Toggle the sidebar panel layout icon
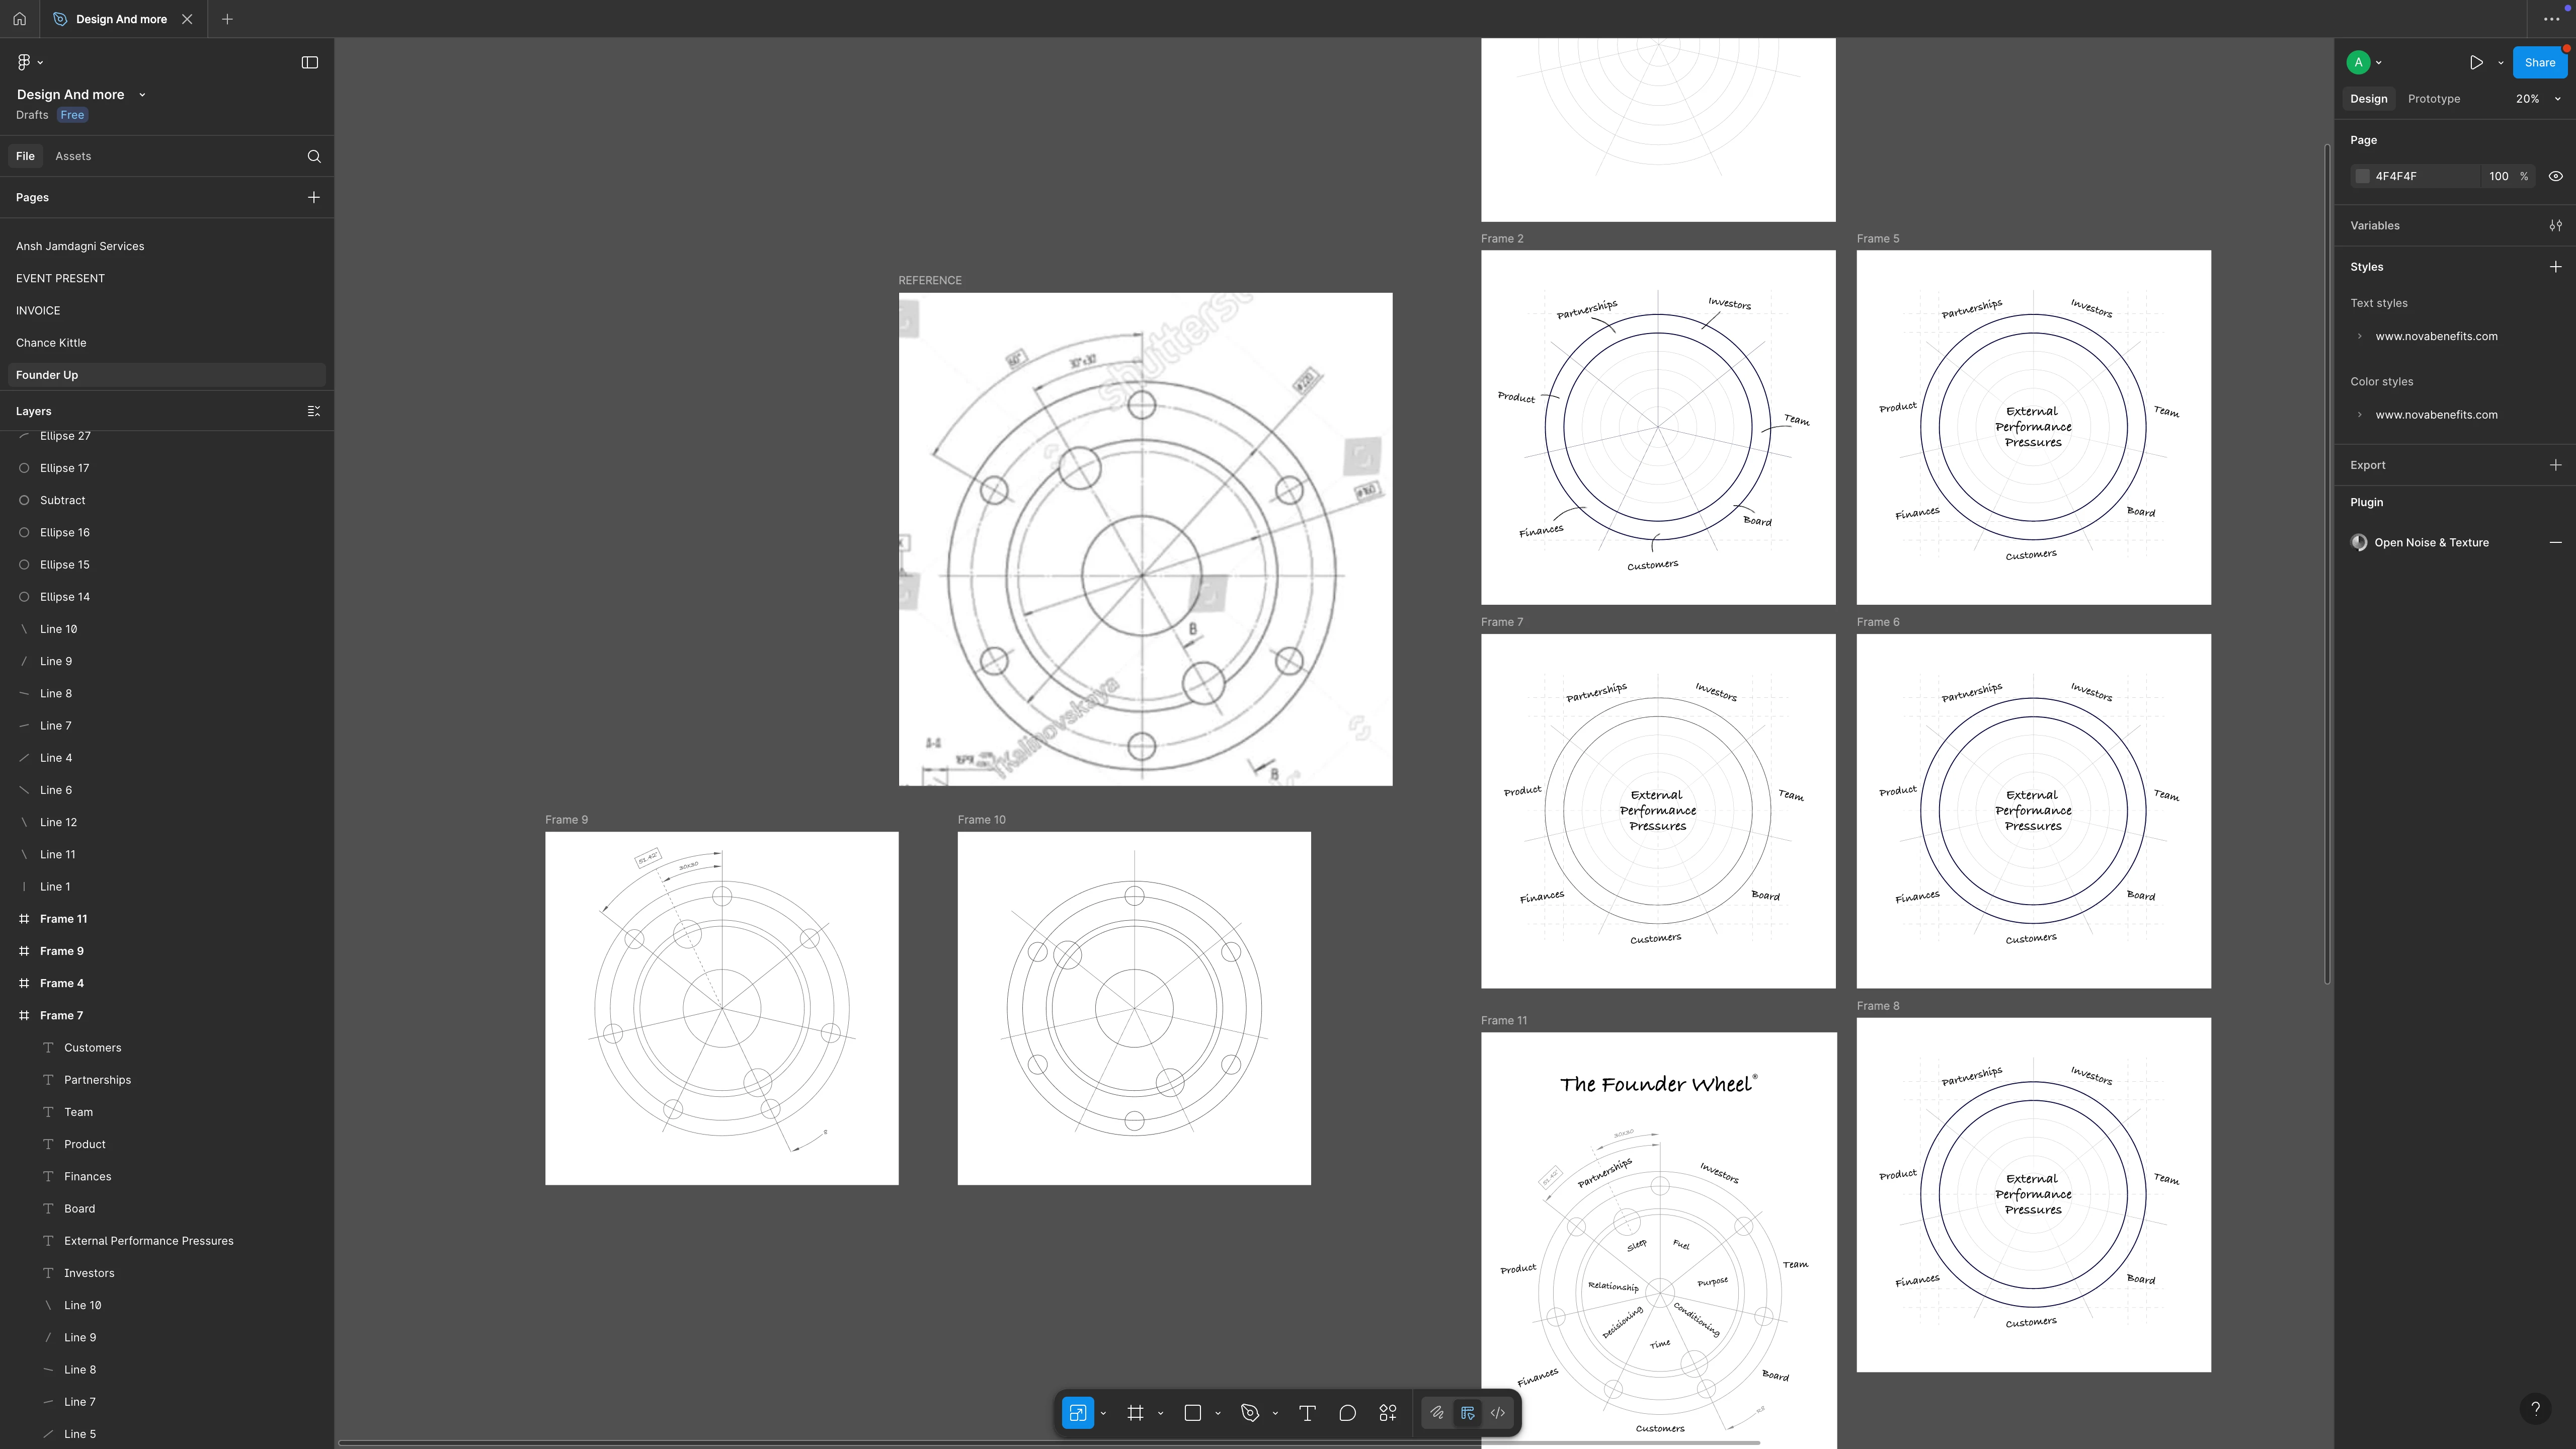The image size is (2576, 1449). [310, 62]
